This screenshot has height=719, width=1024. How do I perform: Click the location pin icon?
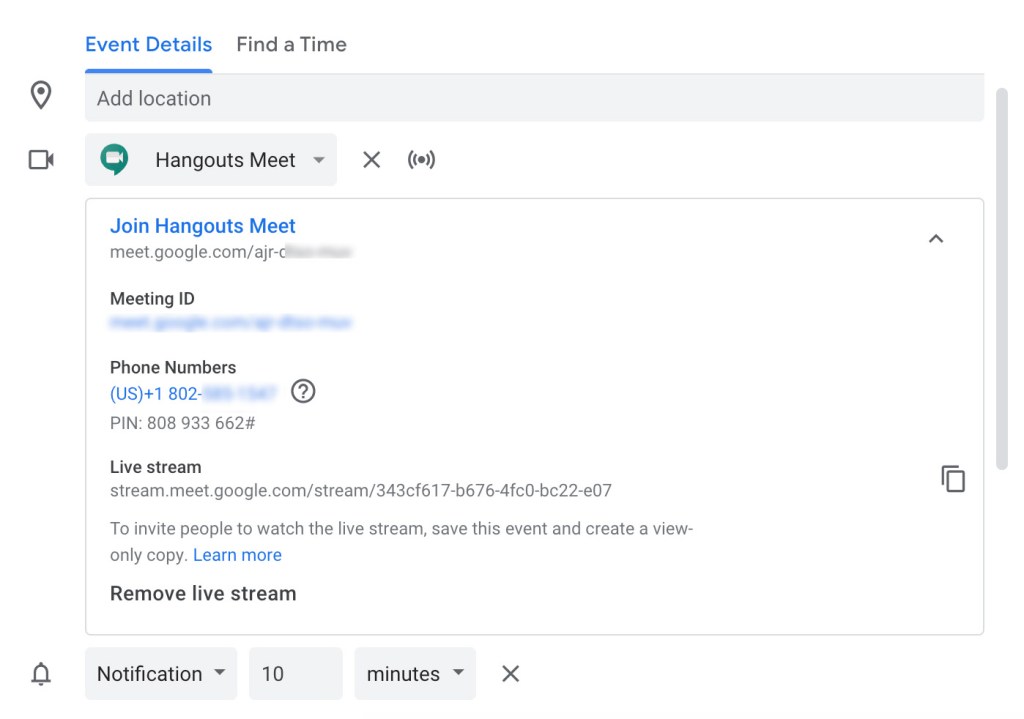pyautogui.click(x=41, y=96)
